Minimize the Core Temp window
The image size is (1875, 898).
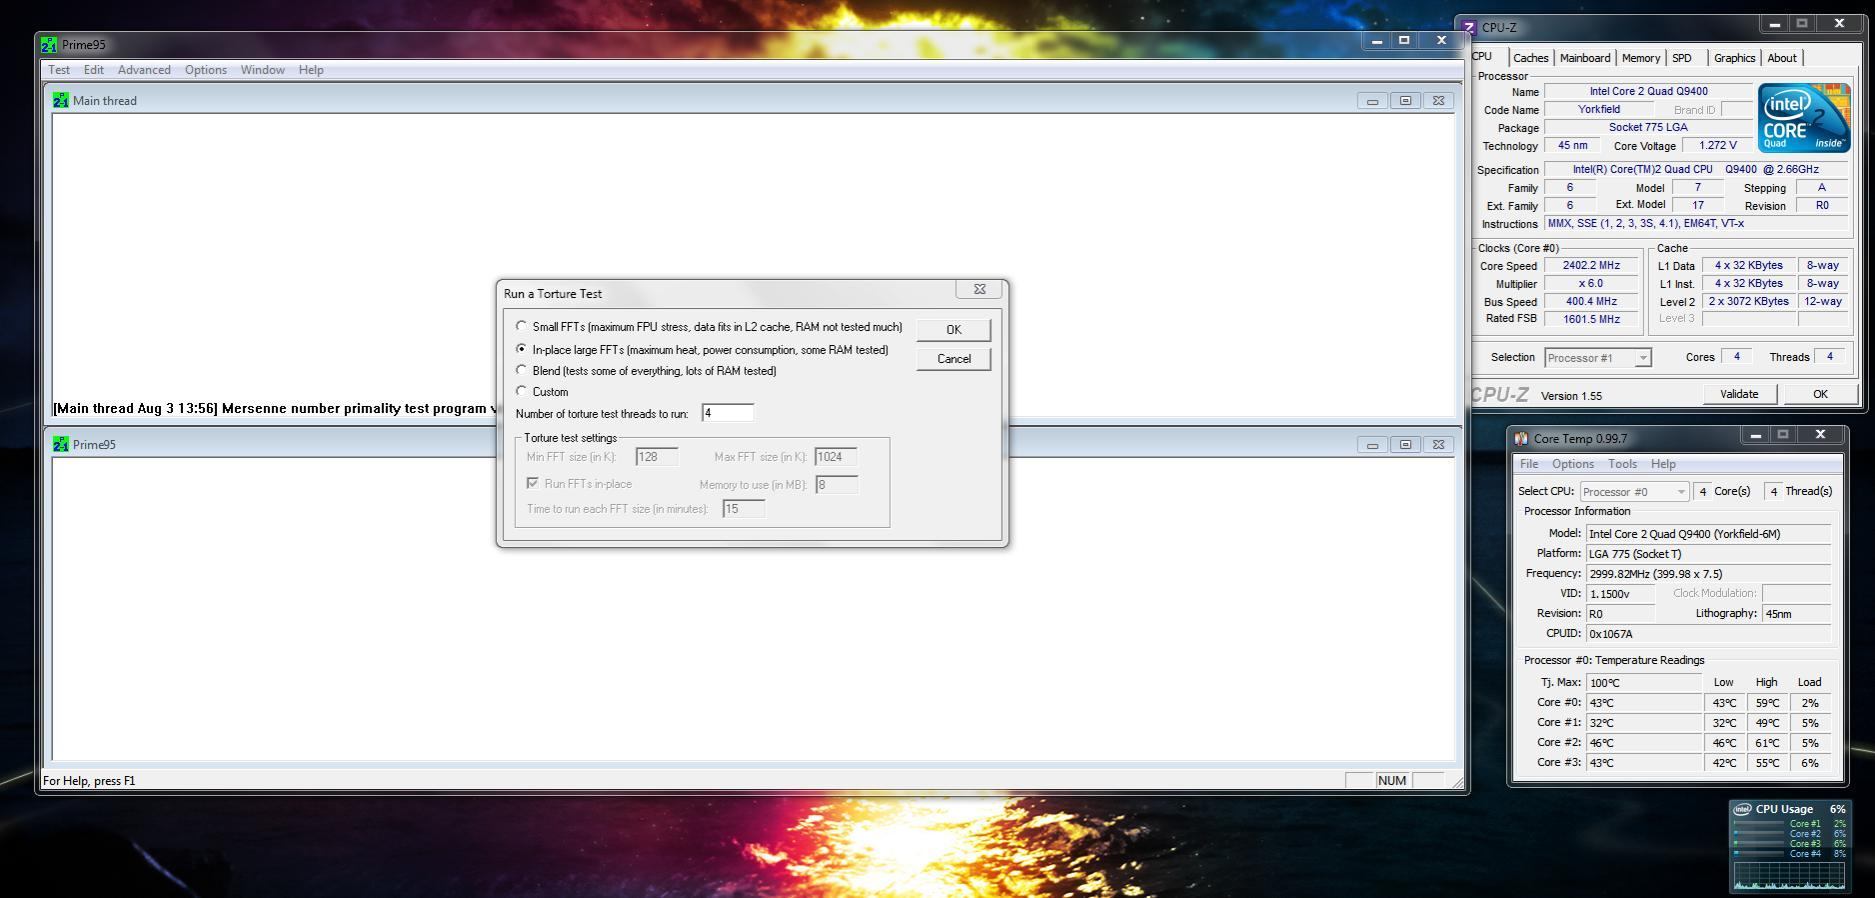click(1755, 435)
